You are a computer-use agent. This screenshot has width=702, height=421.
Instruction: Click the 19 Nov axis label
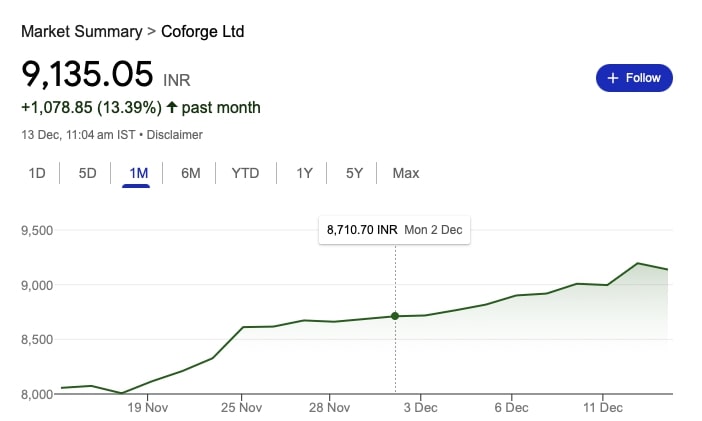pos(147,408)
